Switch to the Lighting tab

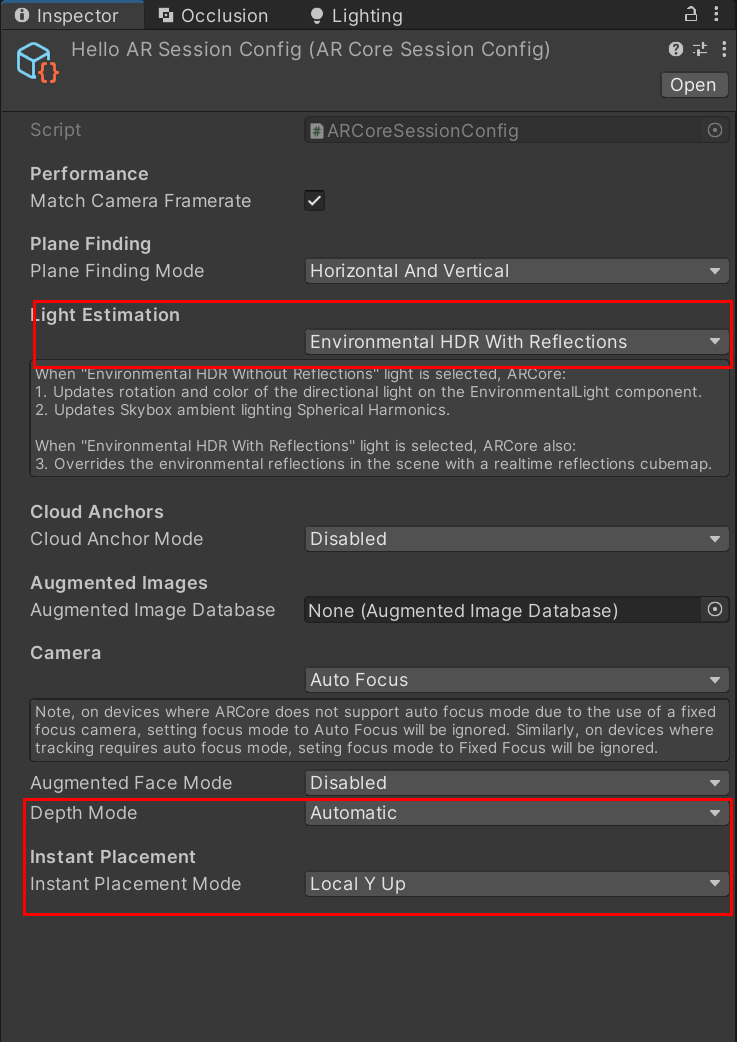(x=356, y=15)
